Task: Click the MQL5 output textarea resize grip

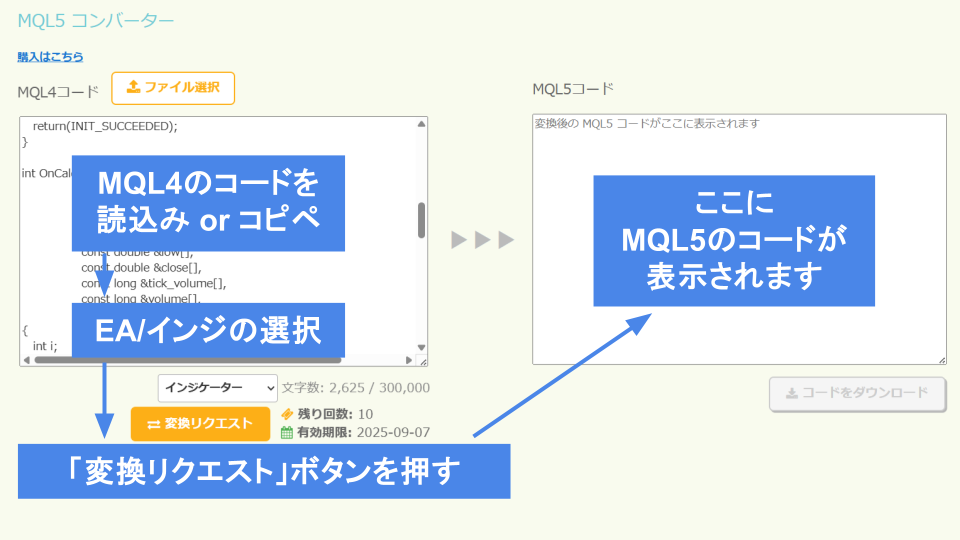Action: pos(942,360)
